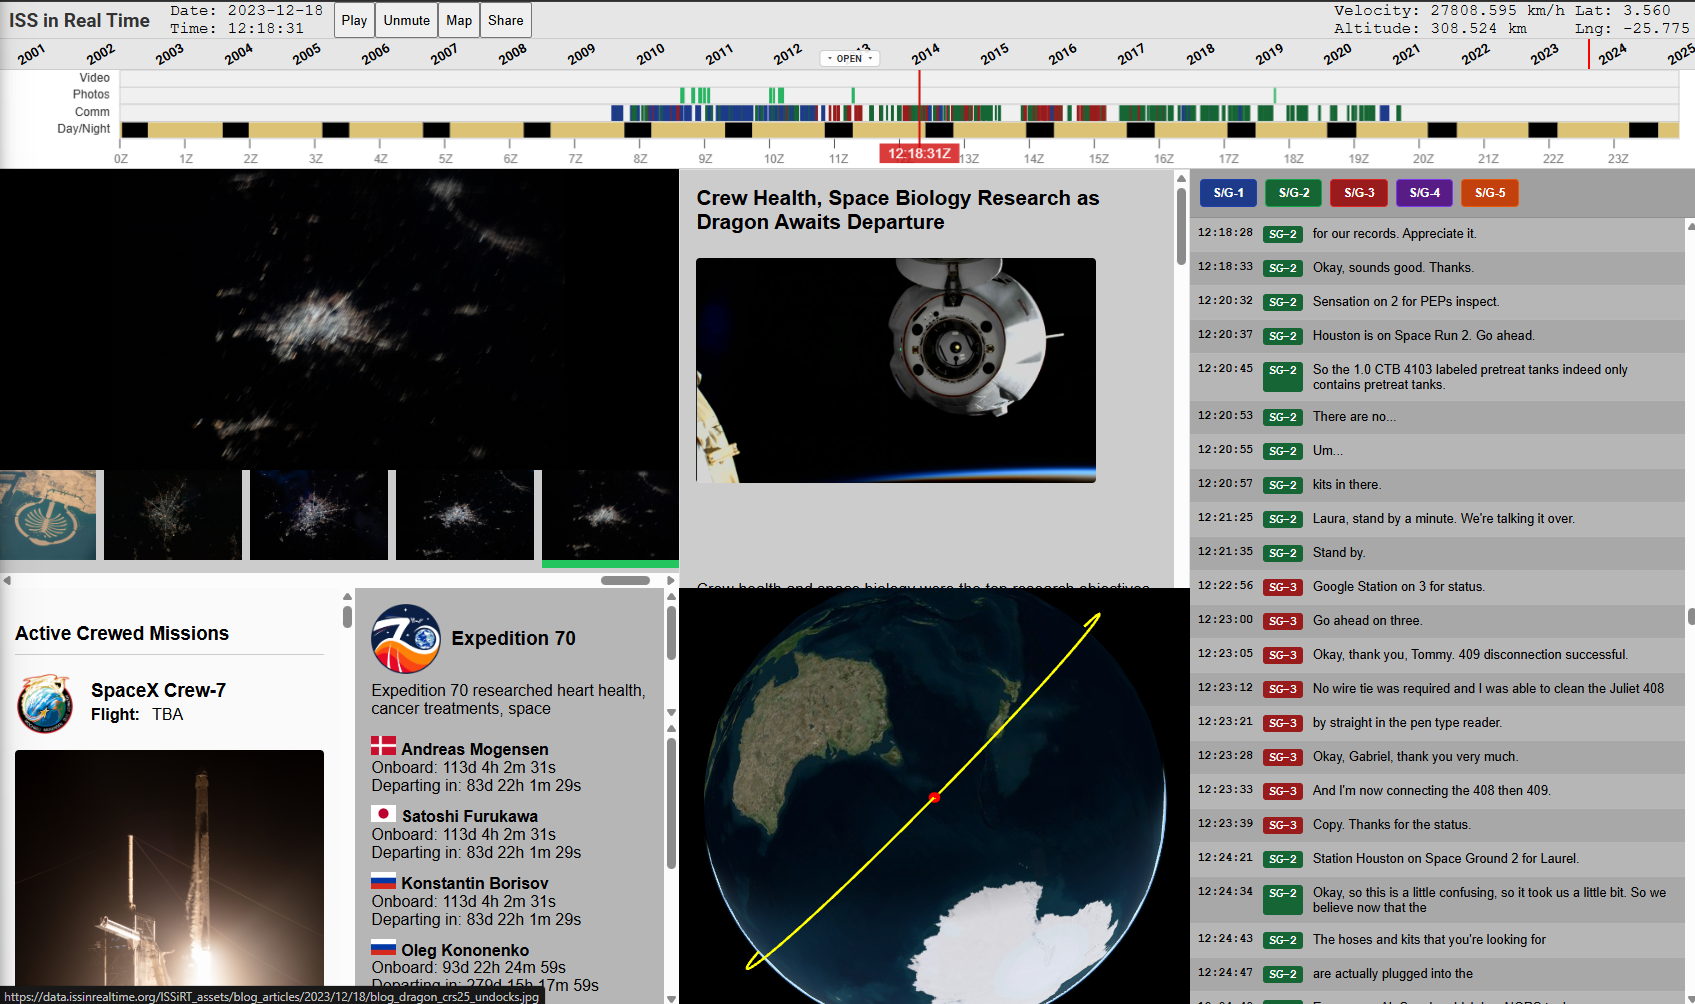The height and width of the screenshot is (1004, 1695).
Task: Click the Crew-7 rocket launch photo
Action: click(x=169, y=868)
